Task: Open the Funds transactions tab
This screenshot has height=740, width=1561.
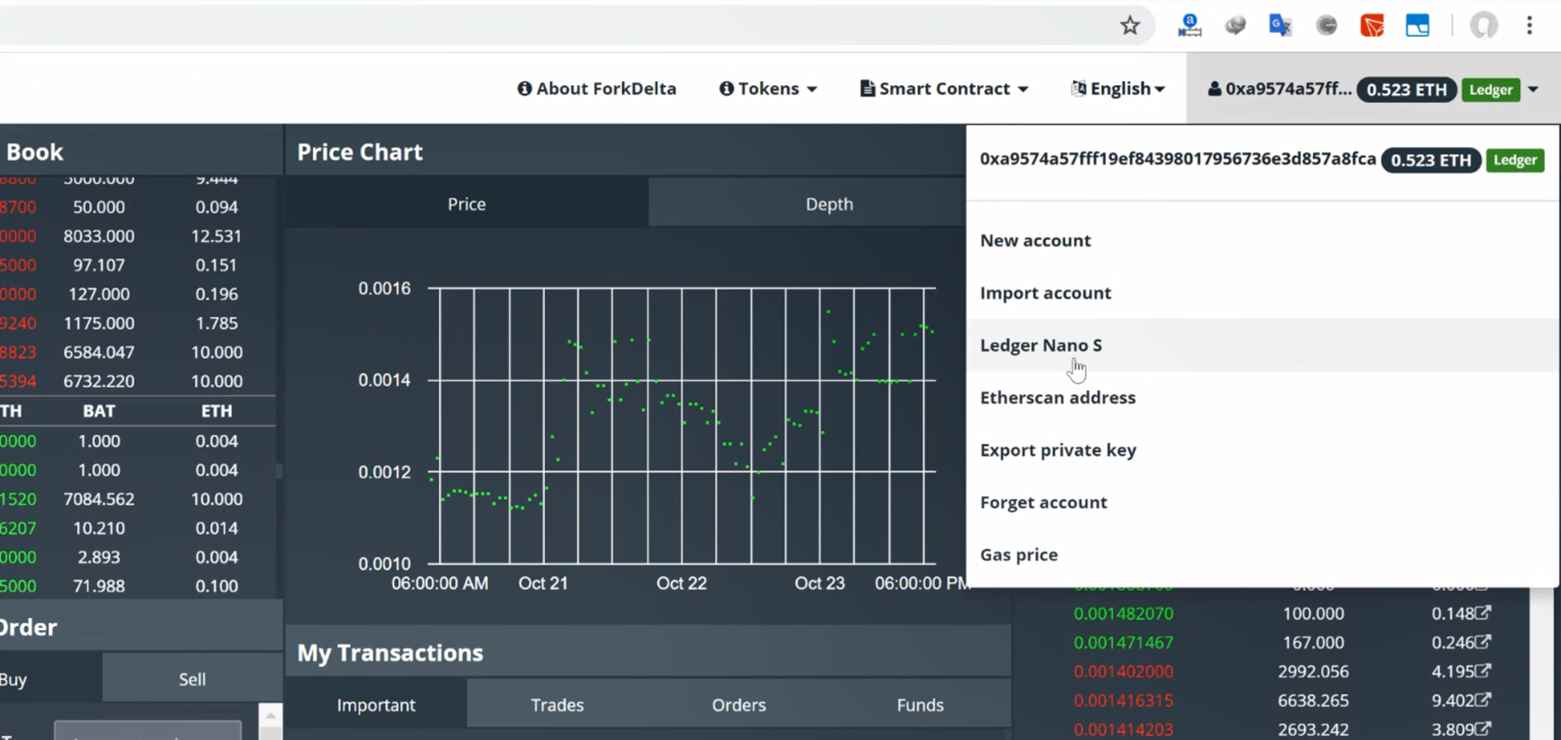Action: (x=920, y=704)
